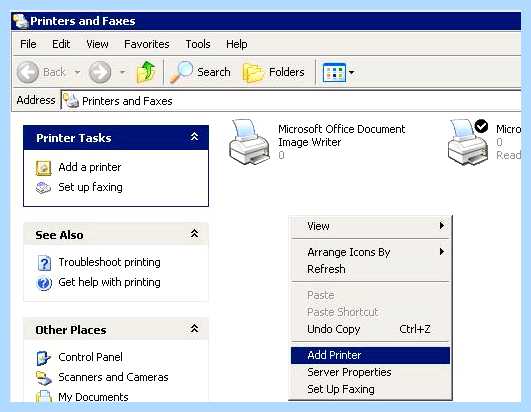This screenshot has height=412, width=531.
Task: Click the My Documents folder icon
Action: (x=44, y=396)
